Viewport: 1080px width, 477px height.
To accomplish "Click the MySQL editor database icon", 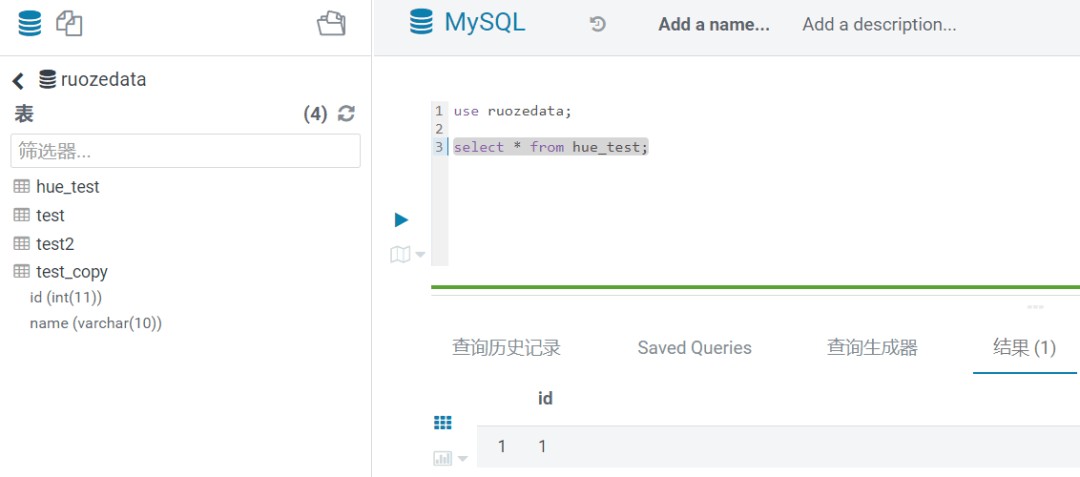I will 422,22.
